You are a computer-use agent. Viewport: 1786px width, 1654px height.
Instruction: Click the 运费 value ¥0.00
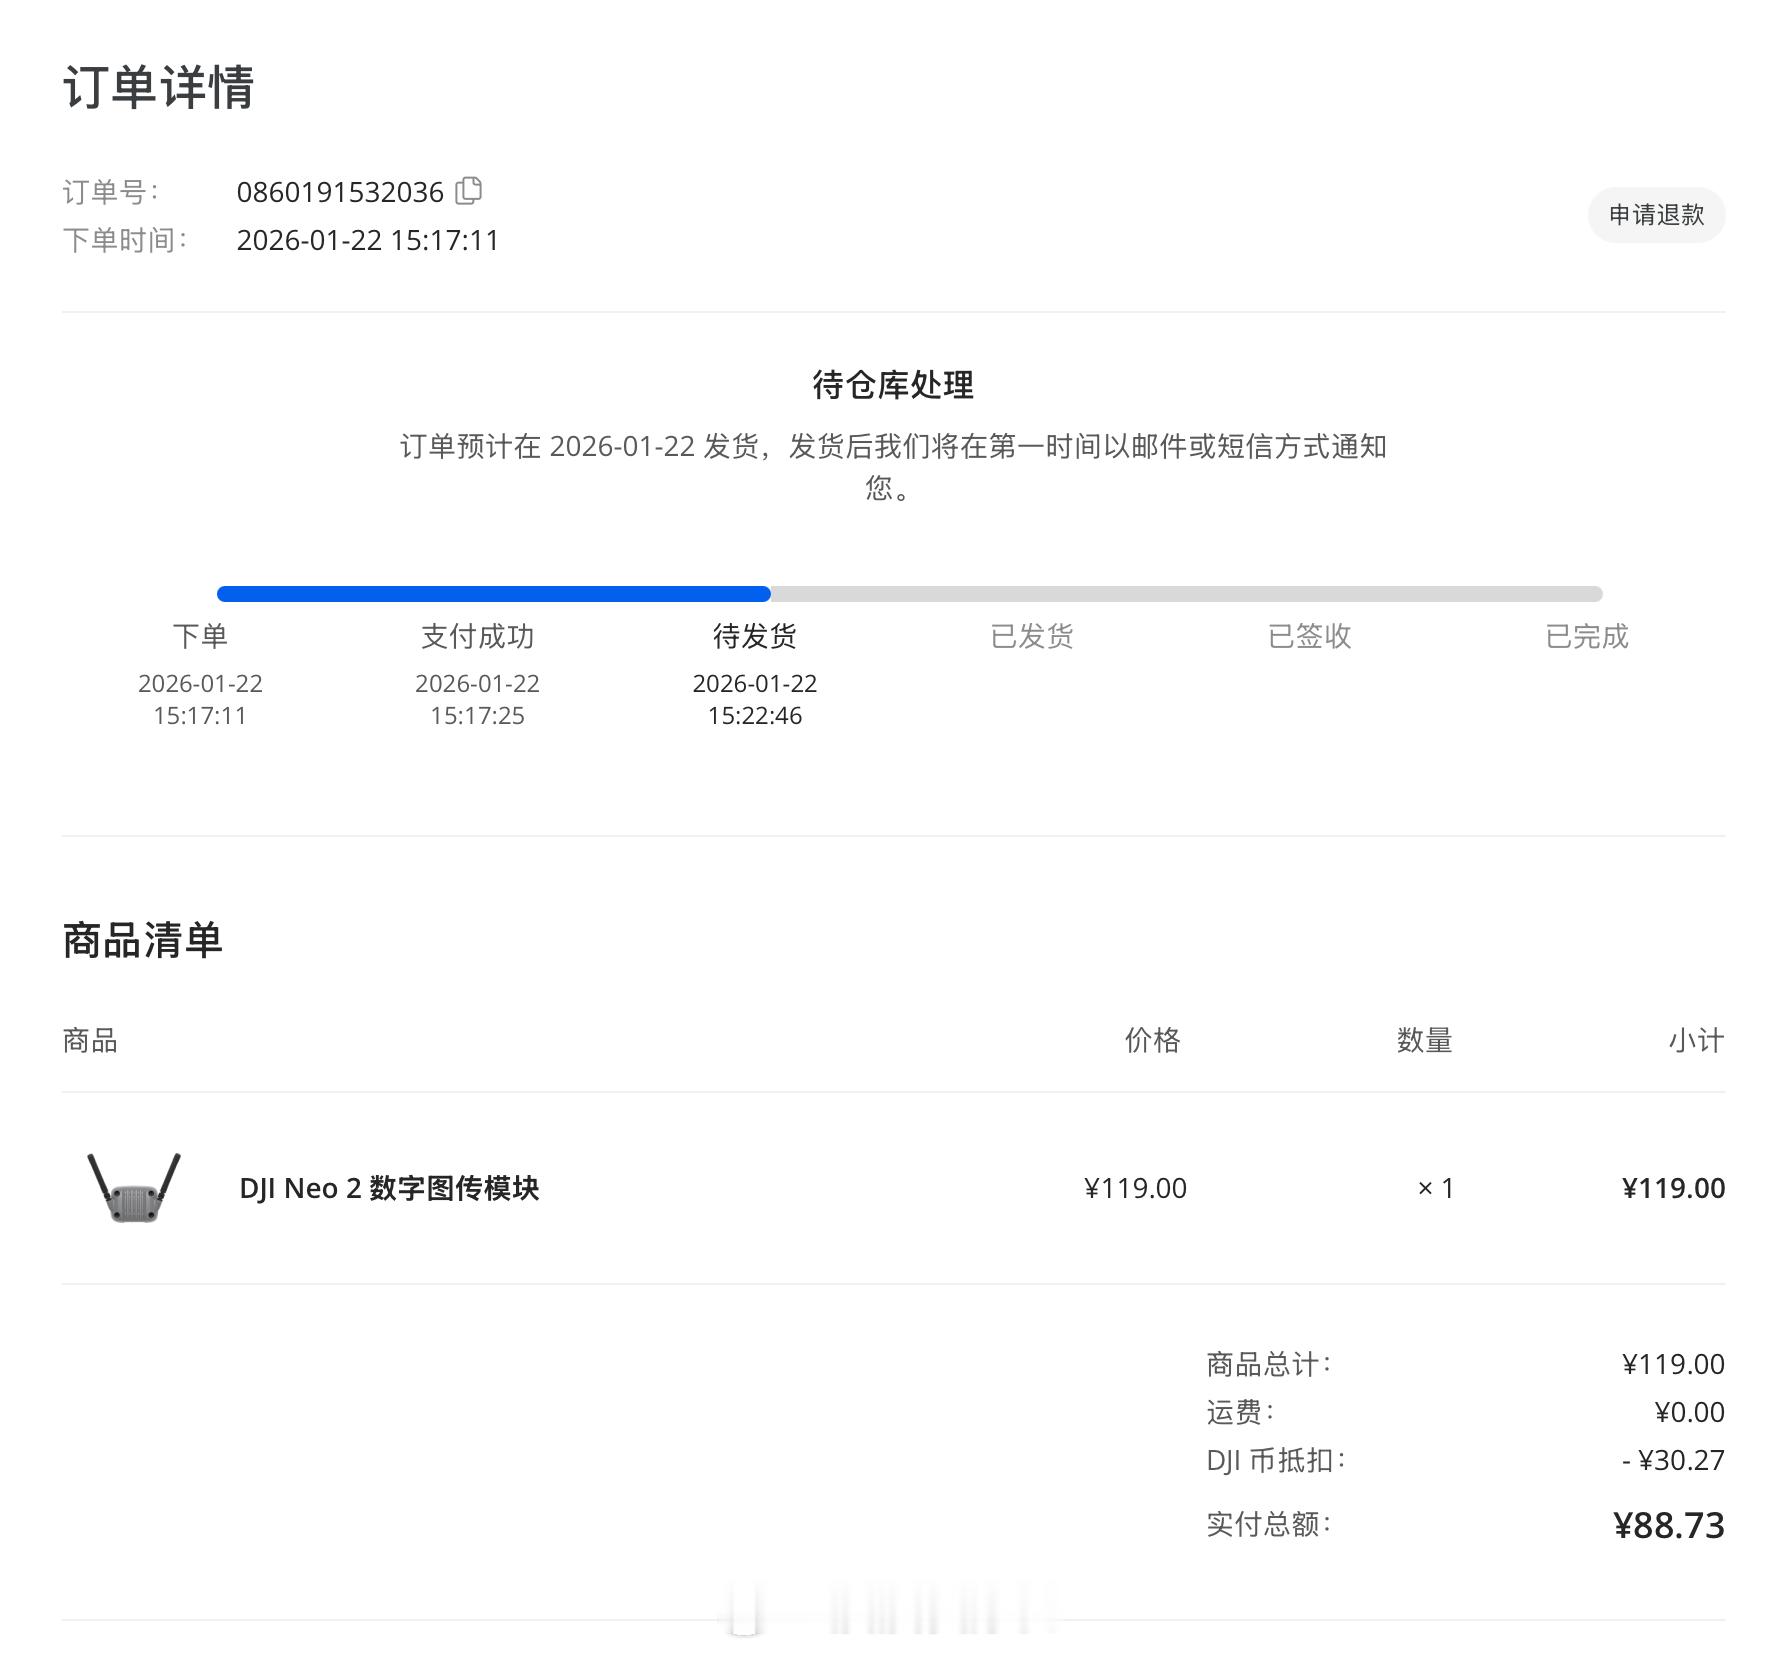[1689, 1412]
